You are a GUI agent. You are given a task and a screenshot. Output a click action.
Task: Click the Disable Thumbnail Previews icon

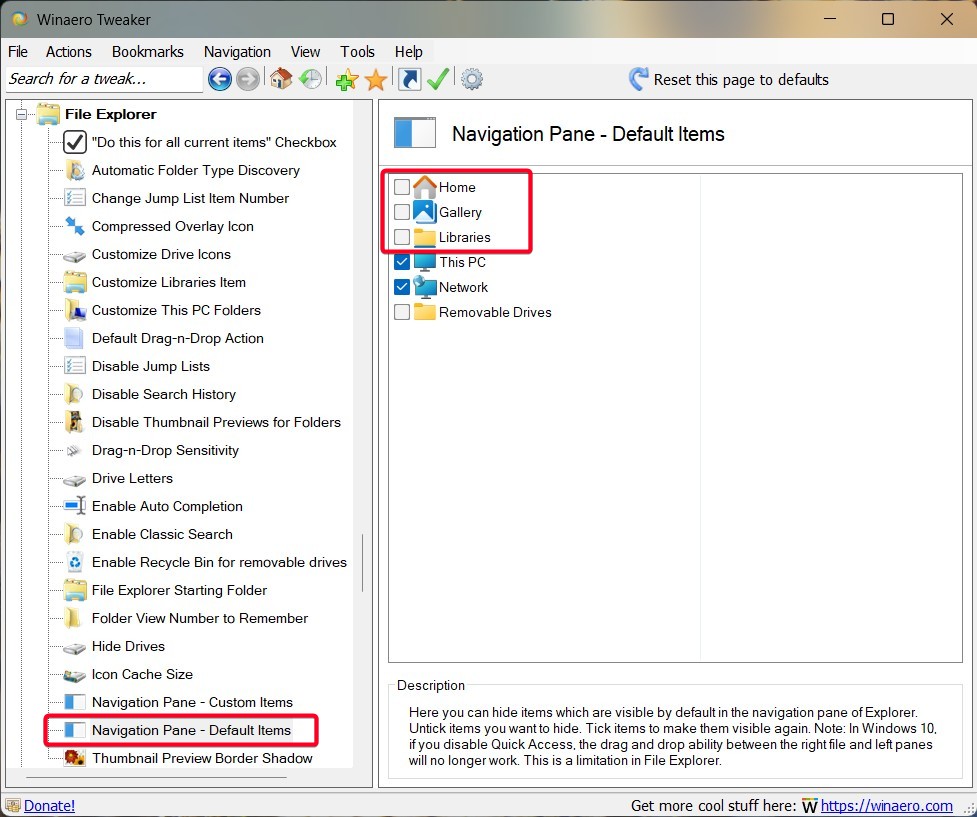[75, 422]
